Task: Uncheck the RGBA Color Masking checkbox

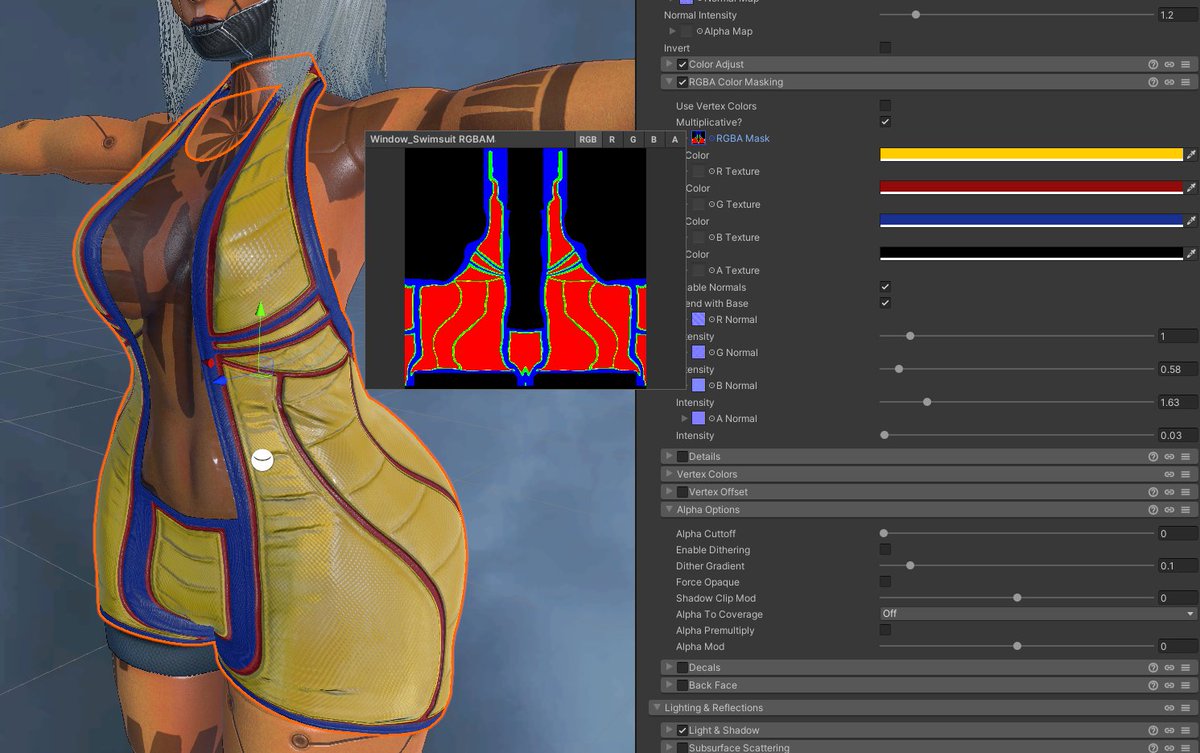Action: click(682, 82)
